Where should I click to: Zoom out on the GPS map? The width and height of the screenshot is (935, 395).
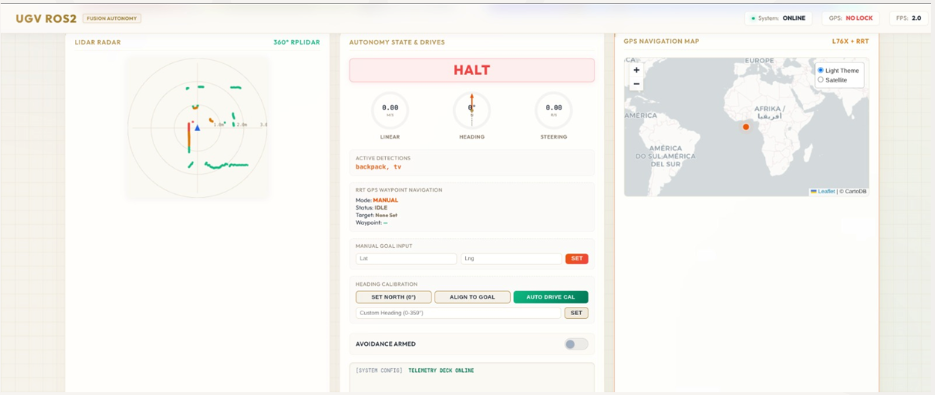pyautogui.click(x=636, y=84)
